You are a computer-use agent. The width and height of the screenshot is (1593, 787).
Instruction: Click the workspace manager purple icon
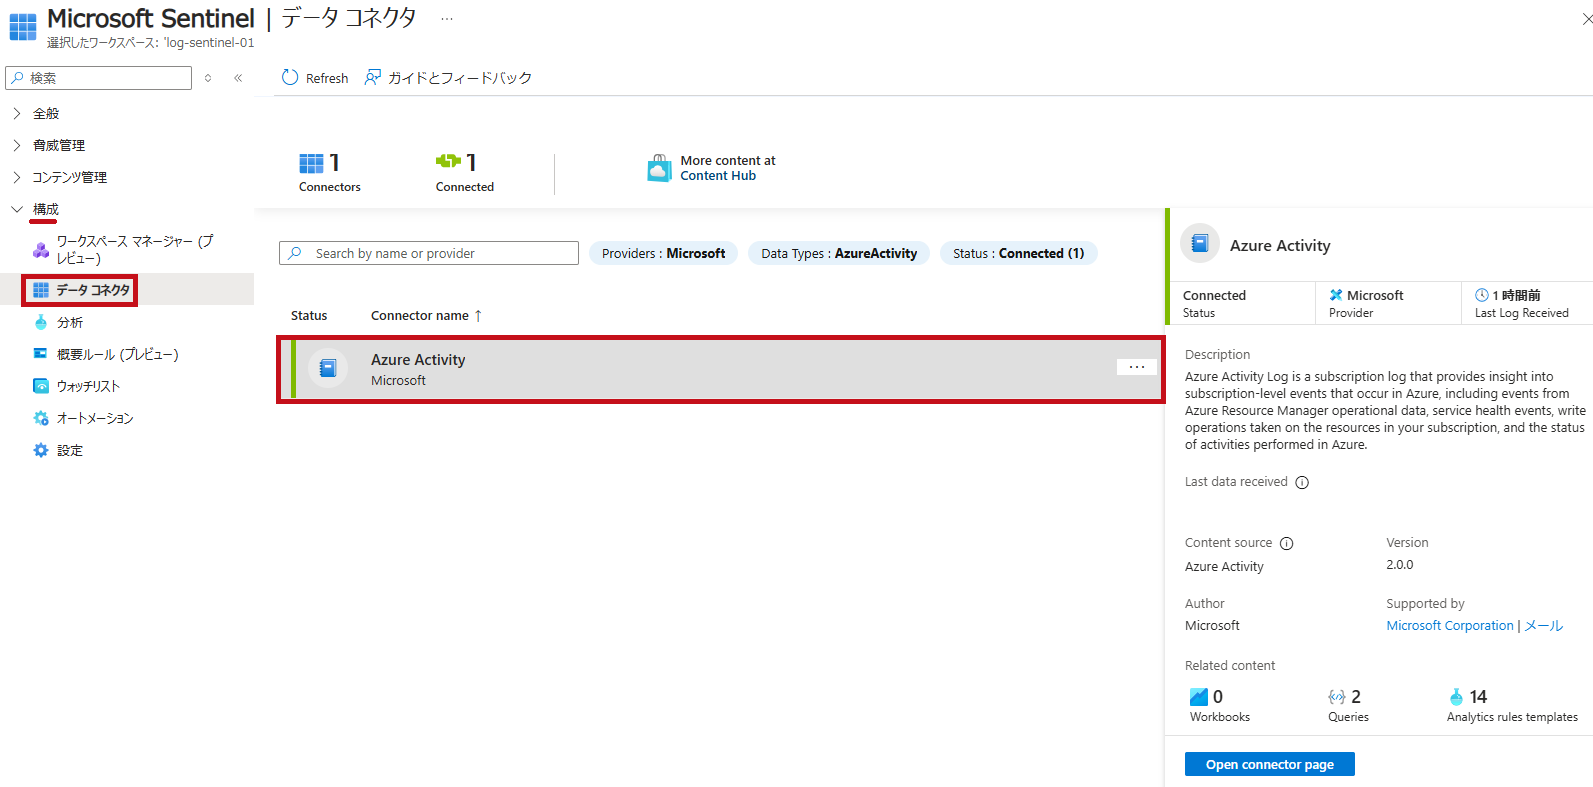click(x=41, y=250)
